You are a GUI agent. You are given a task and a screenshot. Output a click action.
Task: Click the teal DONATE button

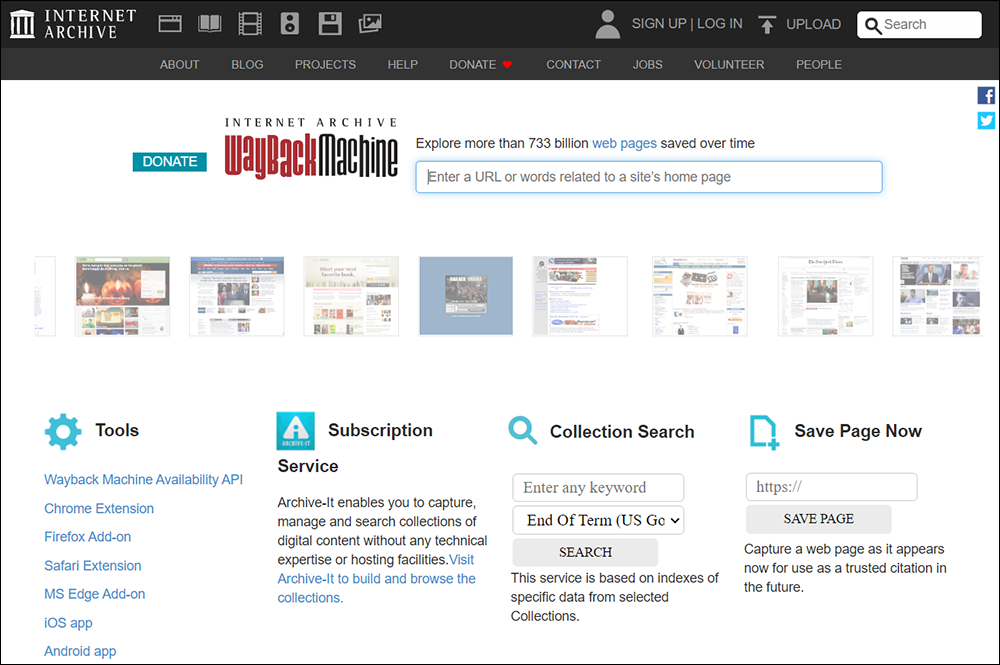[x=170, y=162]
